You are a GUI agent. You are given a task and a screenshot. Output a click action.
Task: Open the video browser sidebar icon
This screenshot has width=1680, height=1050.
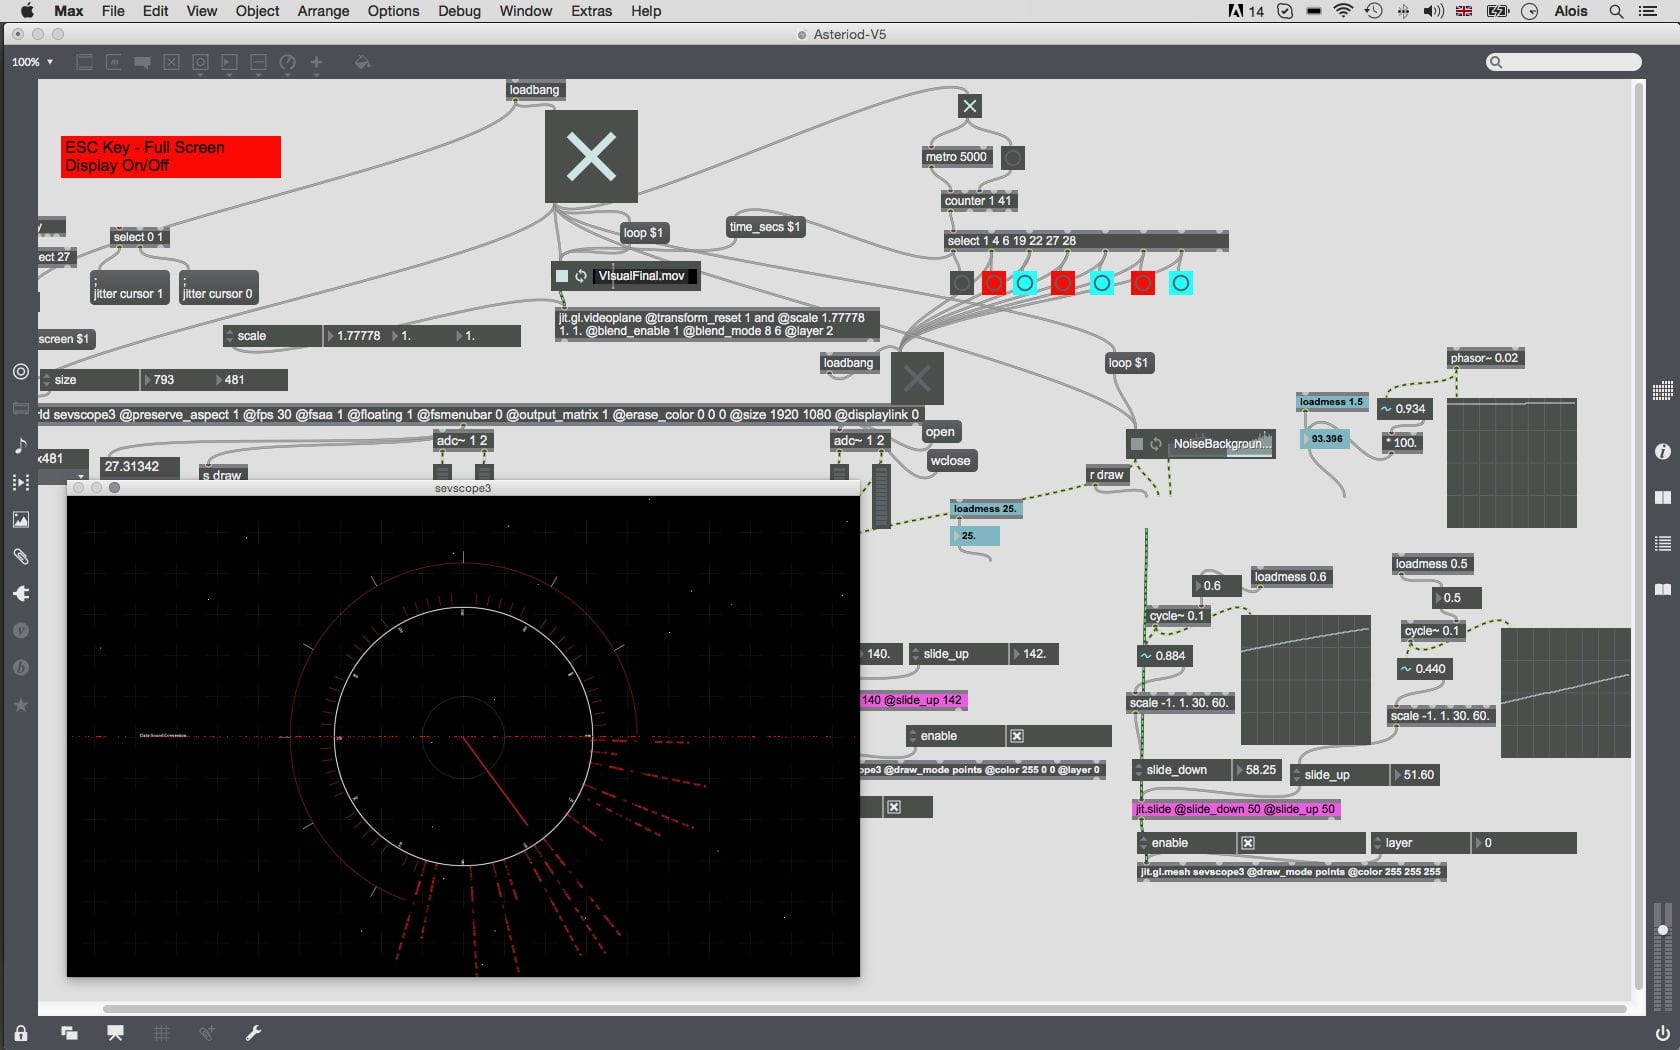tap(21, 483)
